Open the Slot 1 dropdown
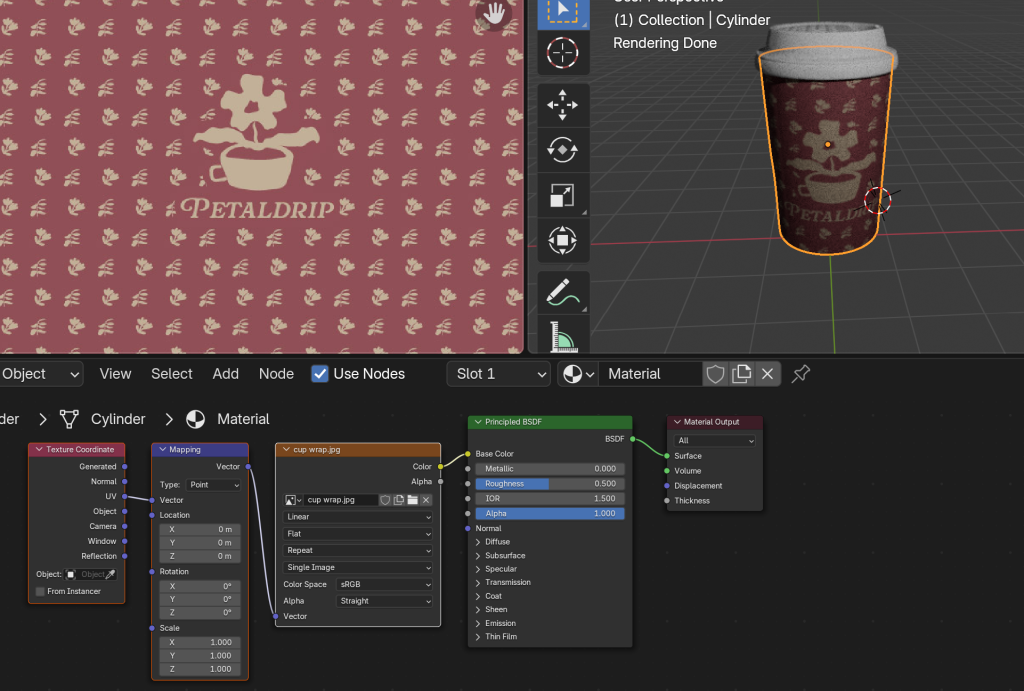 (x=498, y=374)
